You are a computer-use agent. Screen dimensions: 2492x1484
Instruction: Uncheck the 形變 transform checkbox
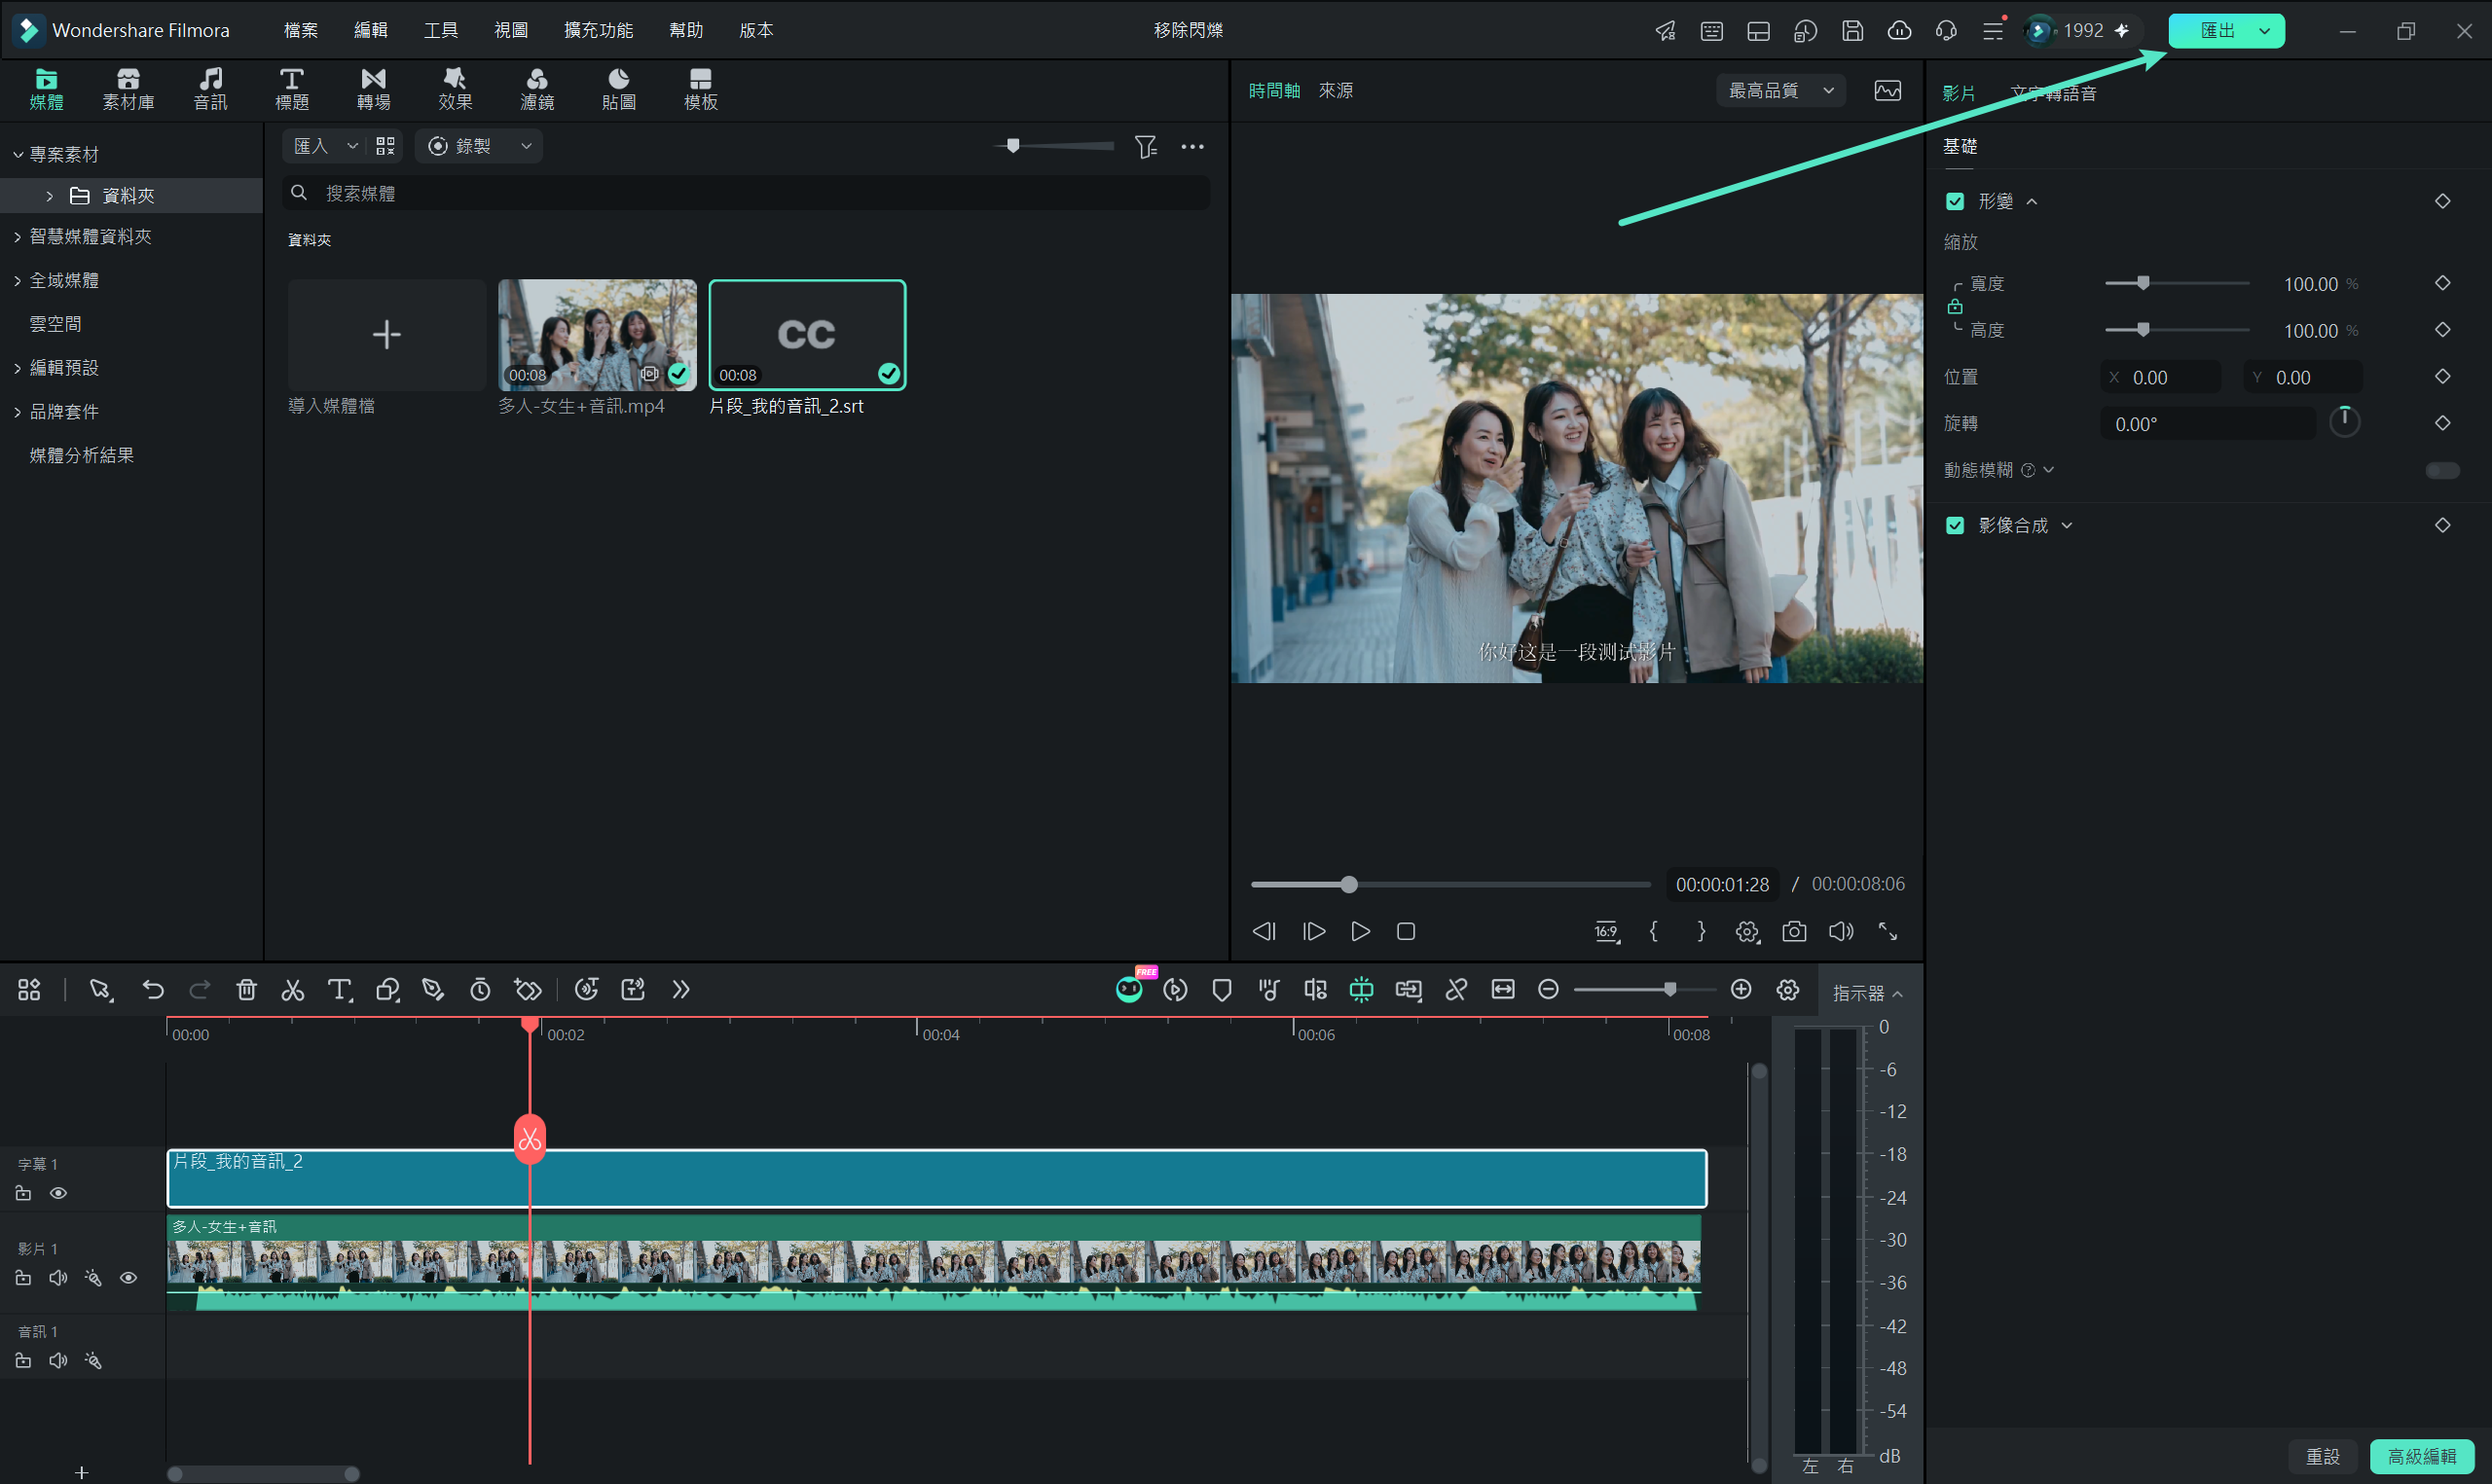pos(1955,202)
